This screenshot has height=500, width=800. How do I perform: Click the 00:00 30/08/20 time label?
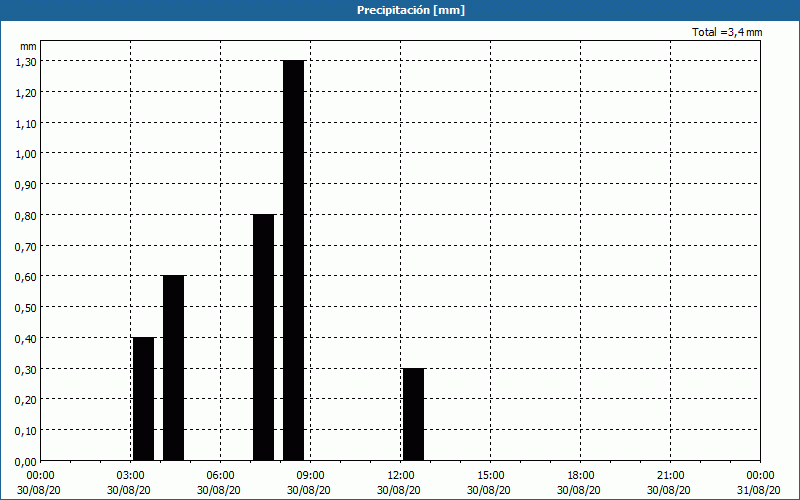click(39, 483)
